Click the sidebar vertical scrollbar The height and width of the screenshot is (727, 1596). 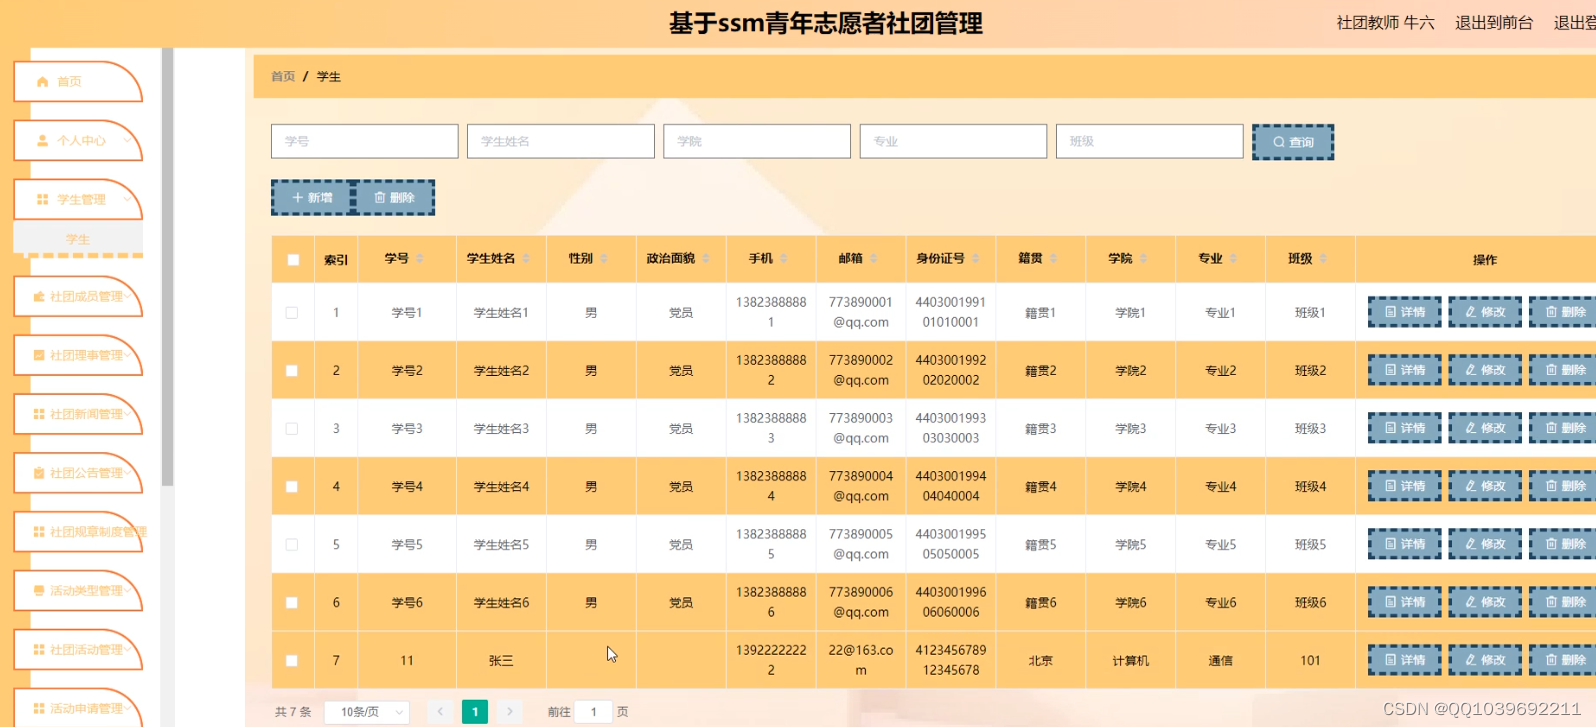click(x=167, y=267)
